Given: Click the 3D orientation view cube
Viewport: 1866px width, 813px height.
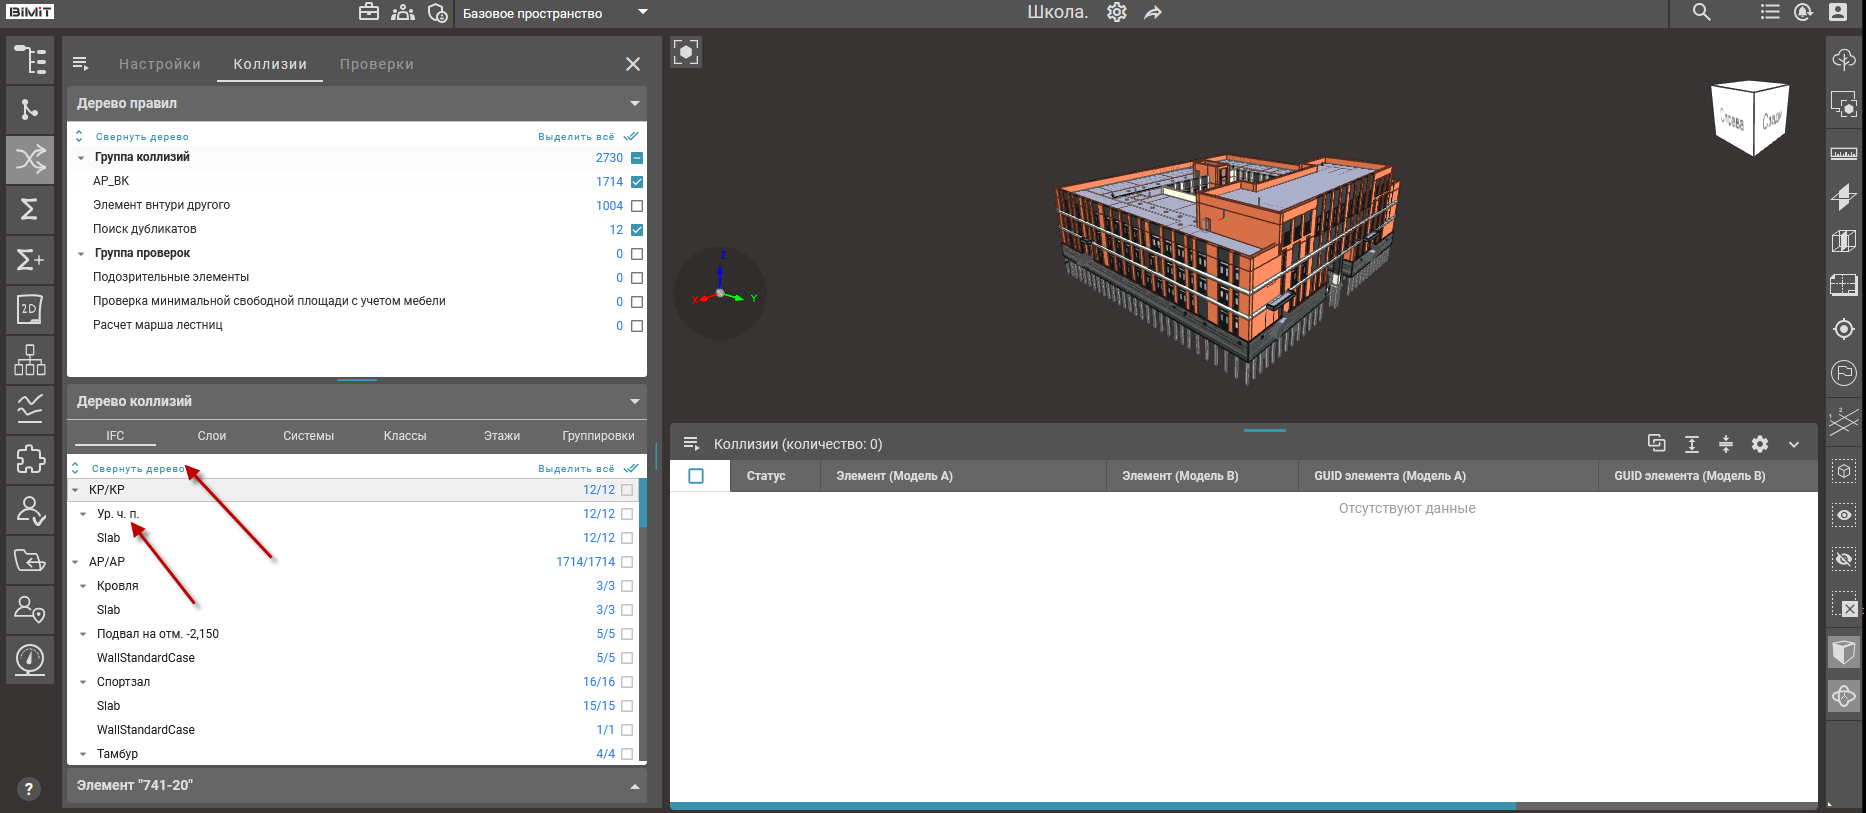Looking at the screenshot, I should (x=1750, y=118).
